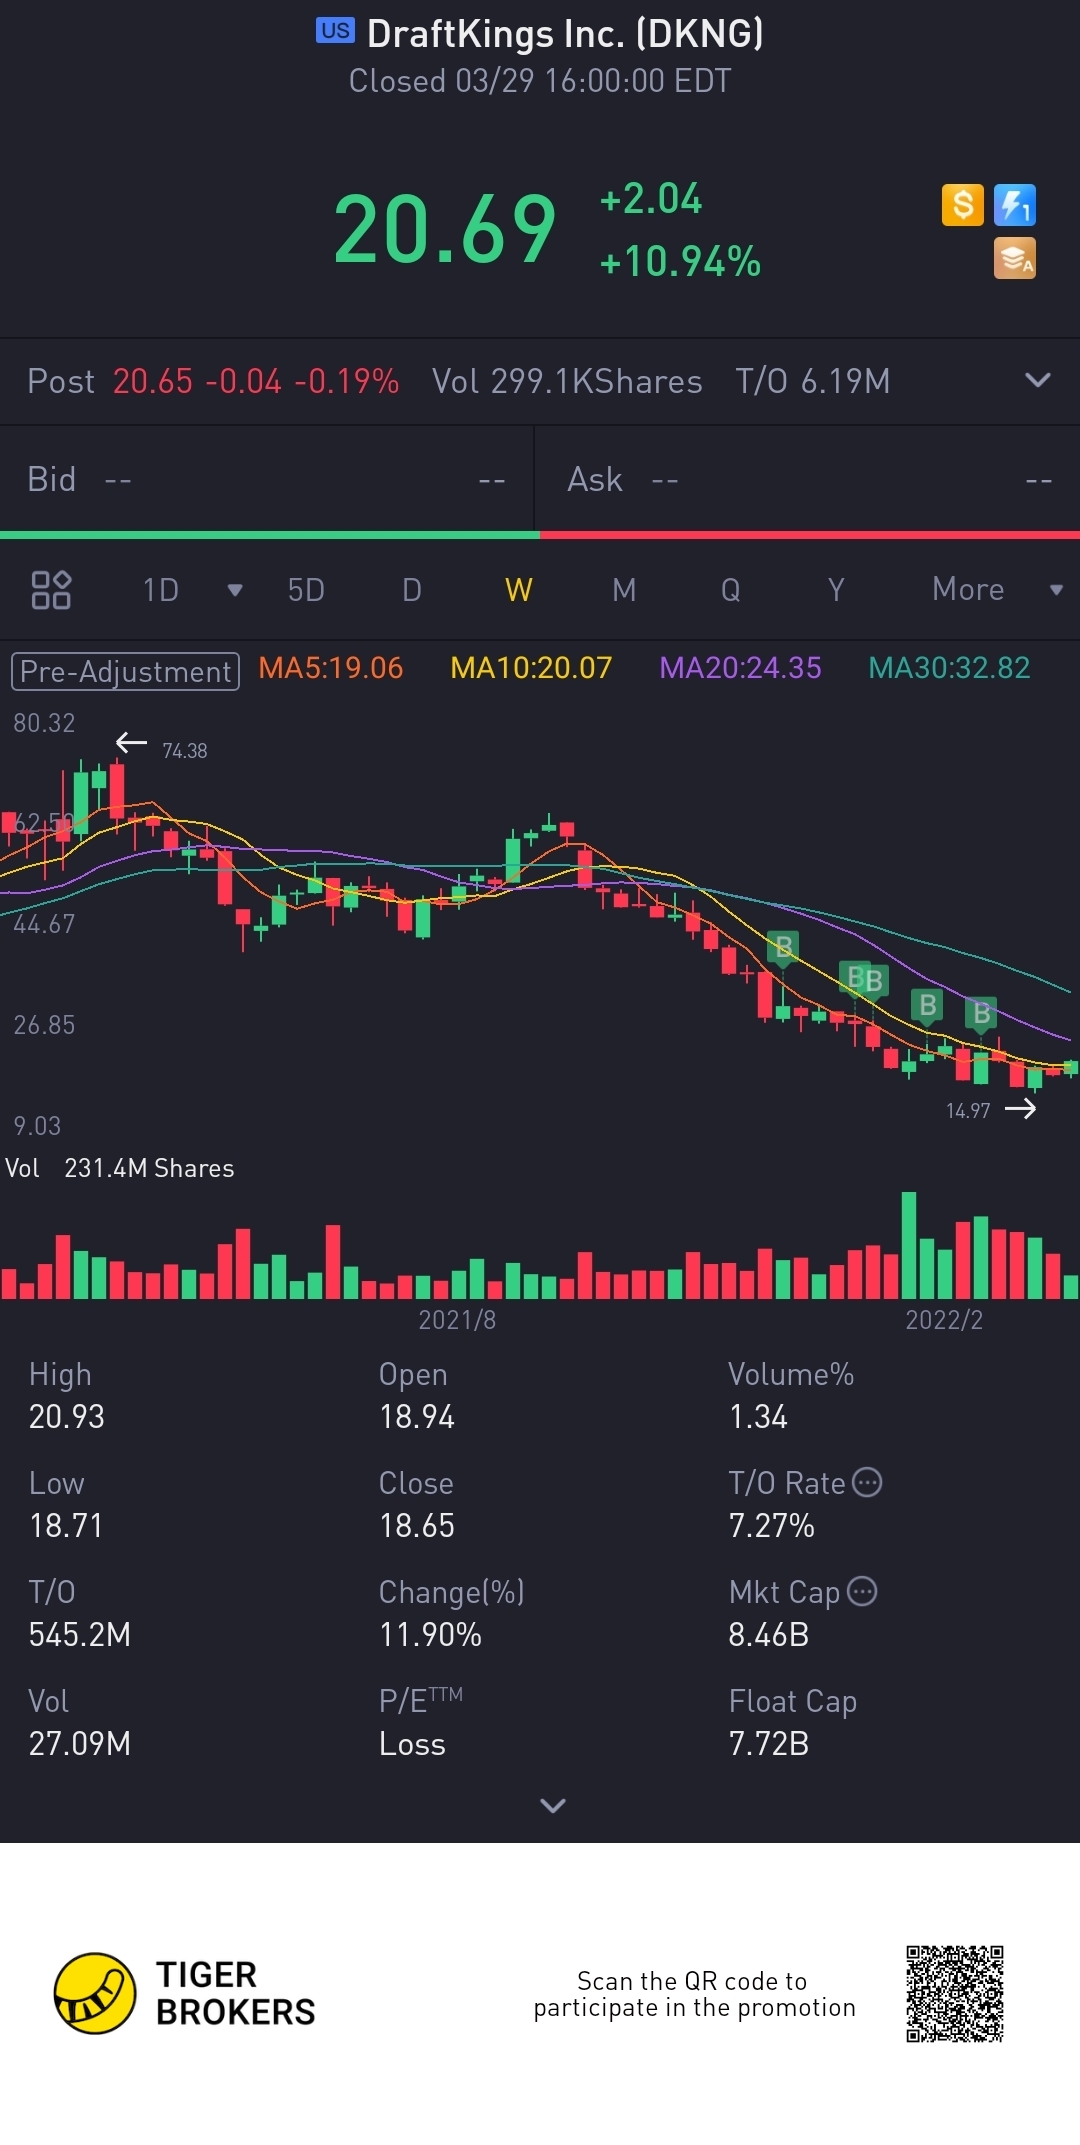Switch chart to Y yearly timeframe
Viewport: 1080px width, 2145px height.
click(x=836, y=590)
